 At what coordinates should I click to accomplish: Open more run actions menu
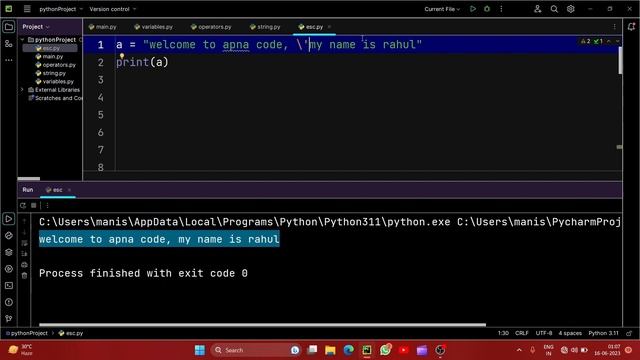click(x=501, y=9)
